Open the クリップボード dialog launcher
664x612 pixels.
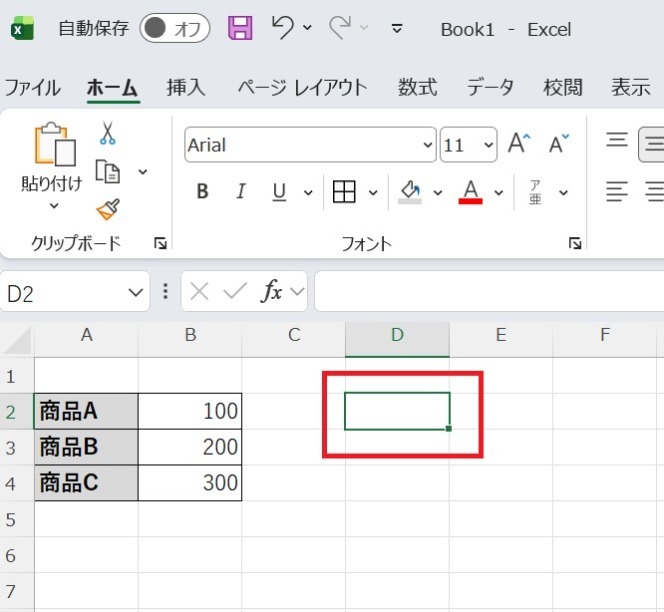pyautogui.click(x=160, y=244)
